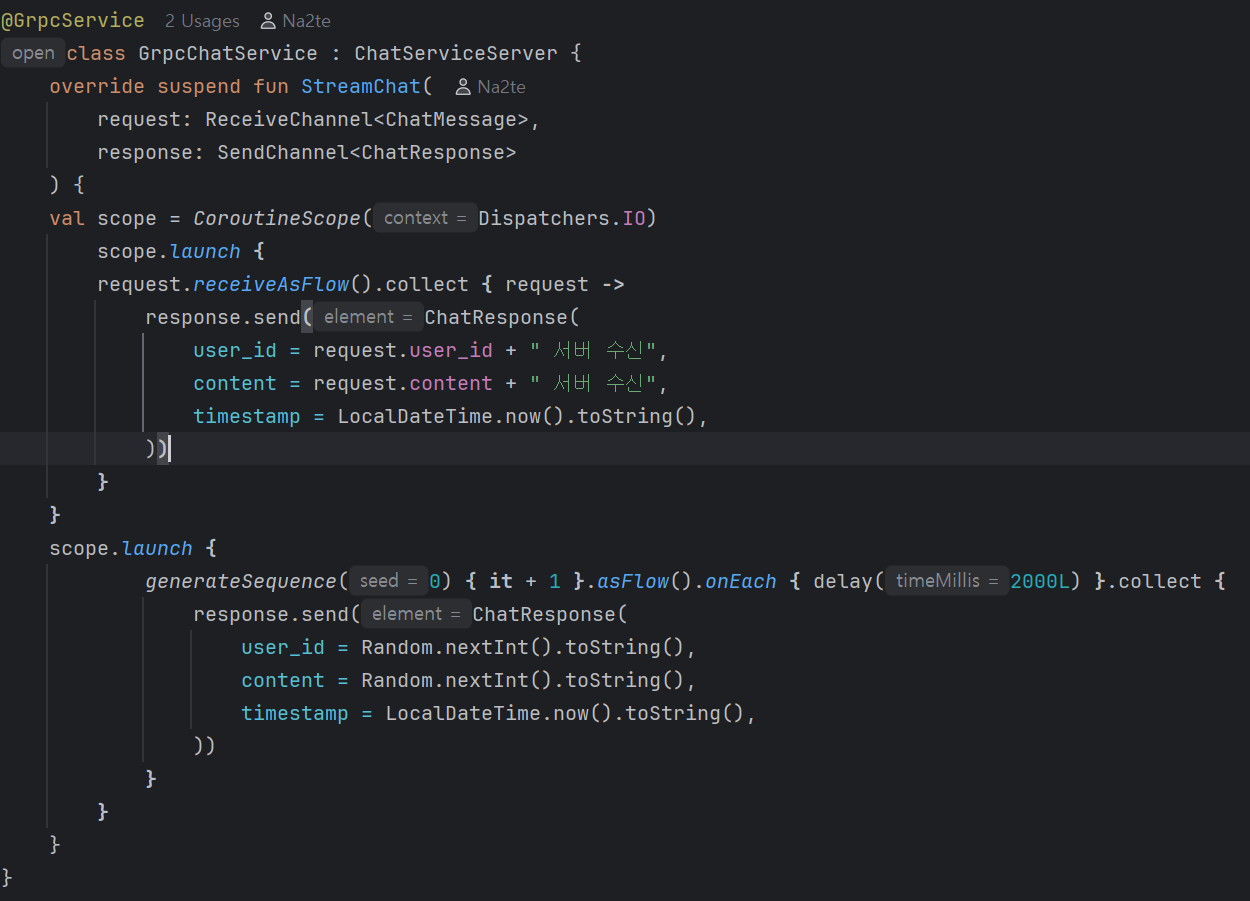Viewport: 1250px width, 901px height.
Task: Click the onEach operator
Action: [x=740, y=581]
